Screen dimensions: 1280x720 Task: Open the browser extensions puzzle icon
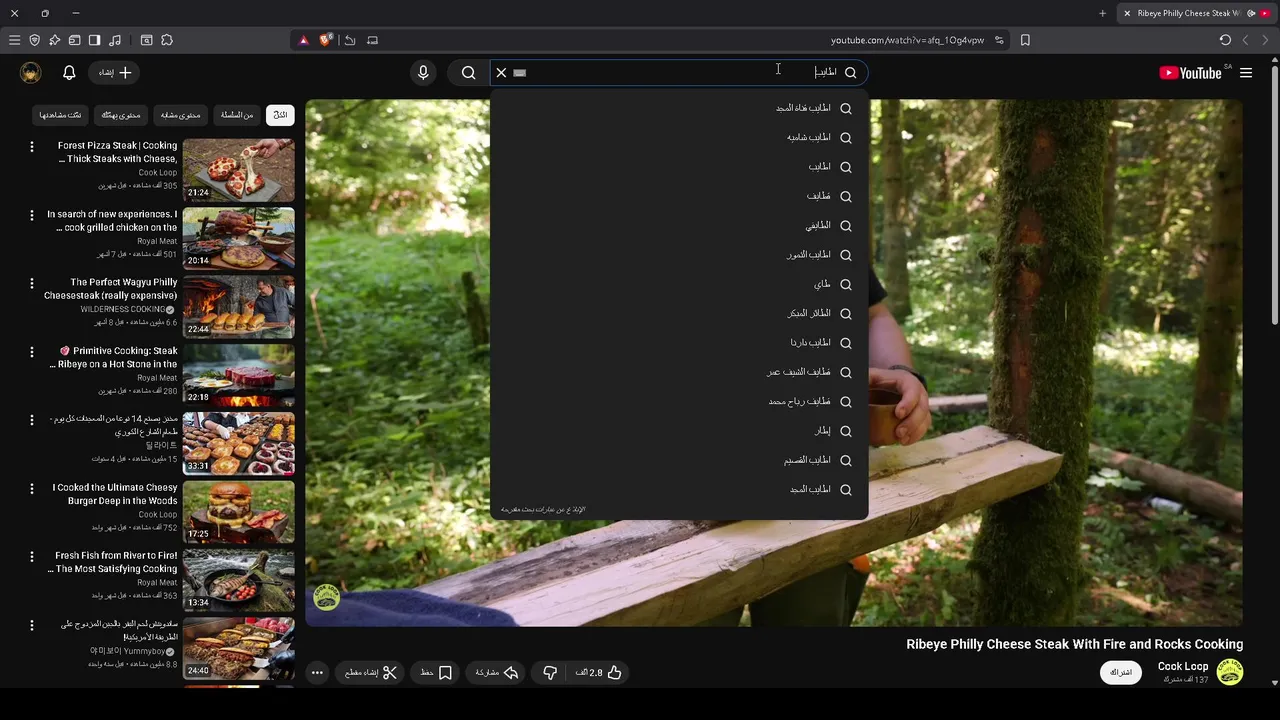167,40
